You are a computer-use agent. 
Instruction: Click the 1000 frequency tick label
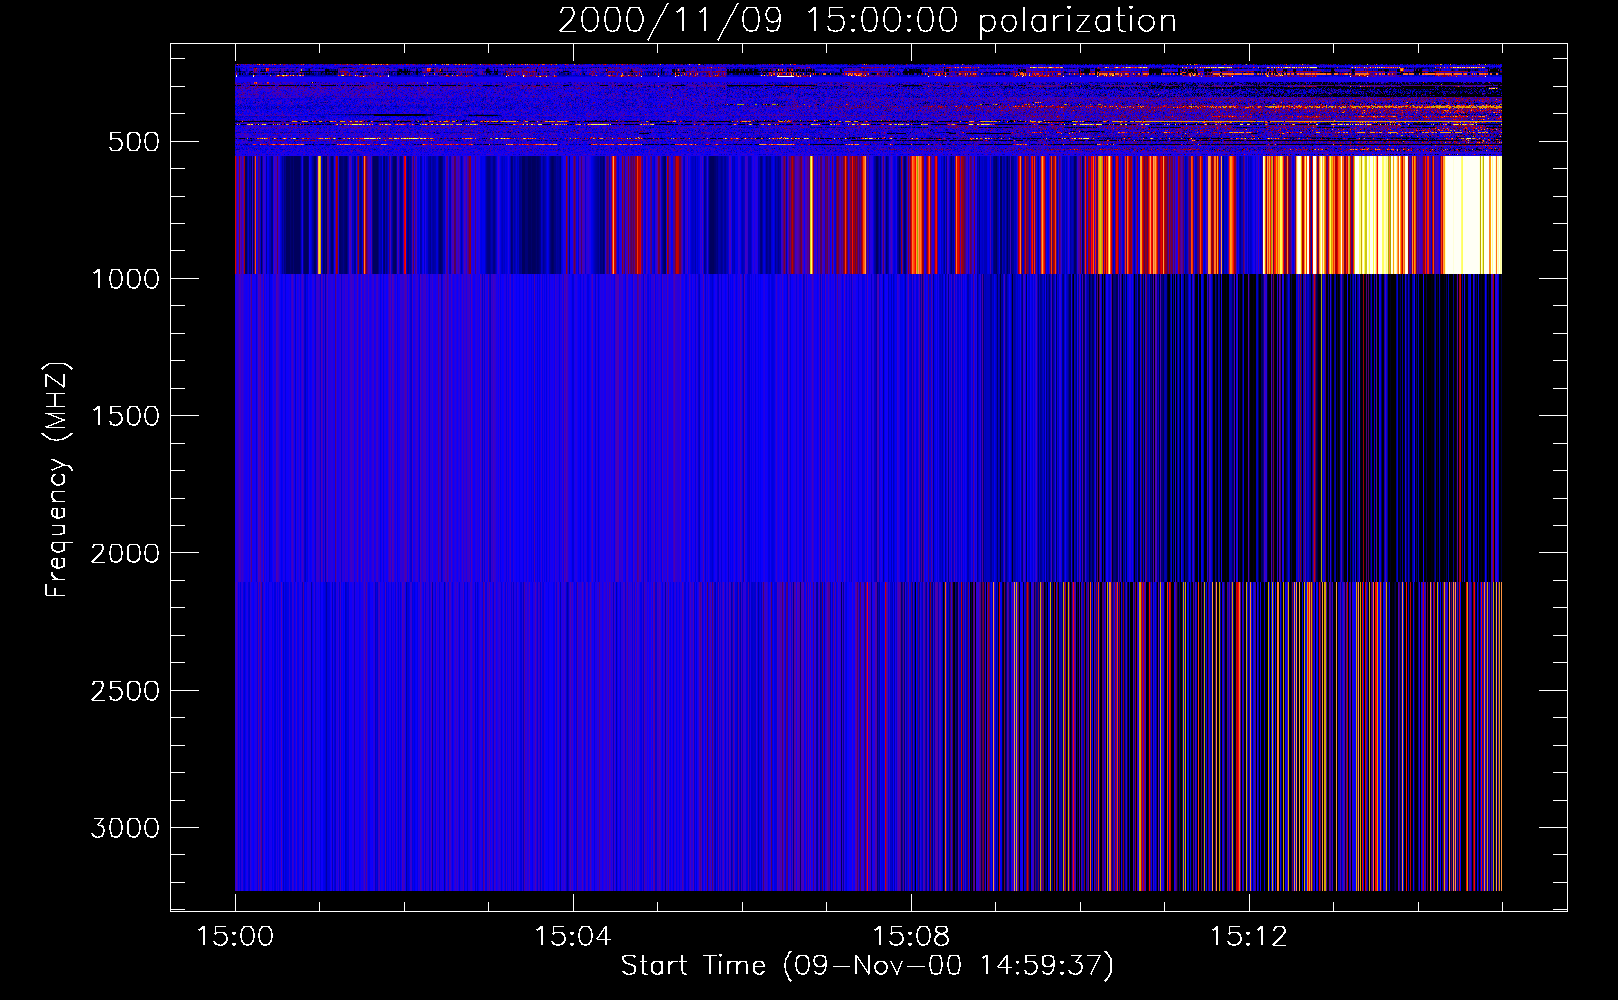coord(126,279)
